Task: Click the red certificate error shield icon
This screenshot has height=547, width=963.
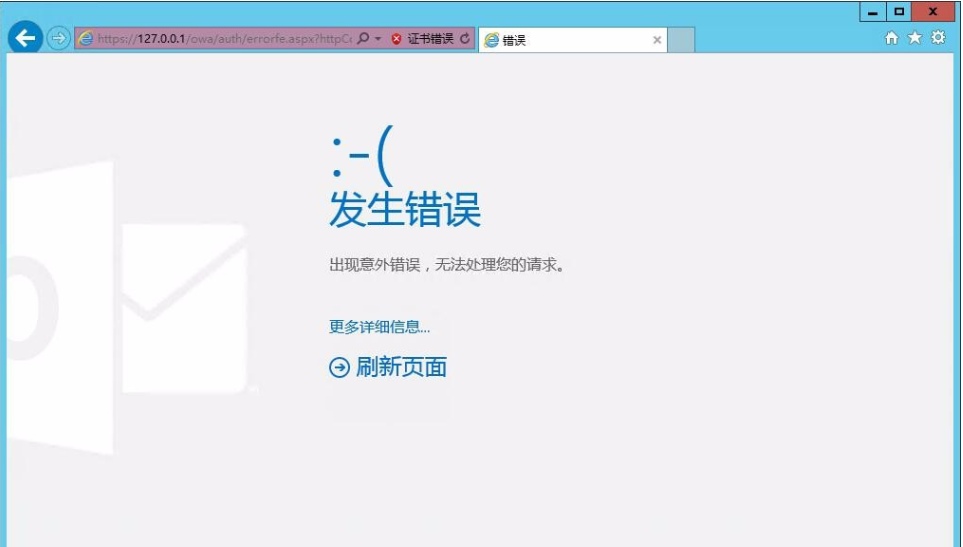Action: 396,39
